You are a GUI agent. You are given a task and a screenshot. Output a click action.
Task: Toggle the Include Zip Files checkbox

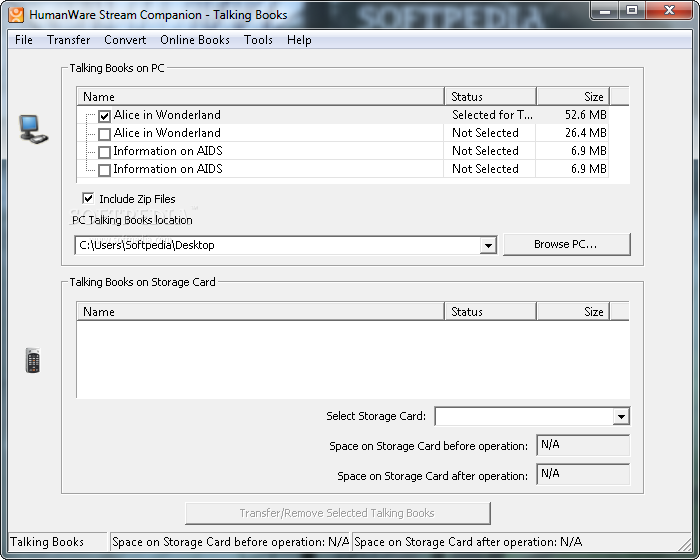point(88,198)
